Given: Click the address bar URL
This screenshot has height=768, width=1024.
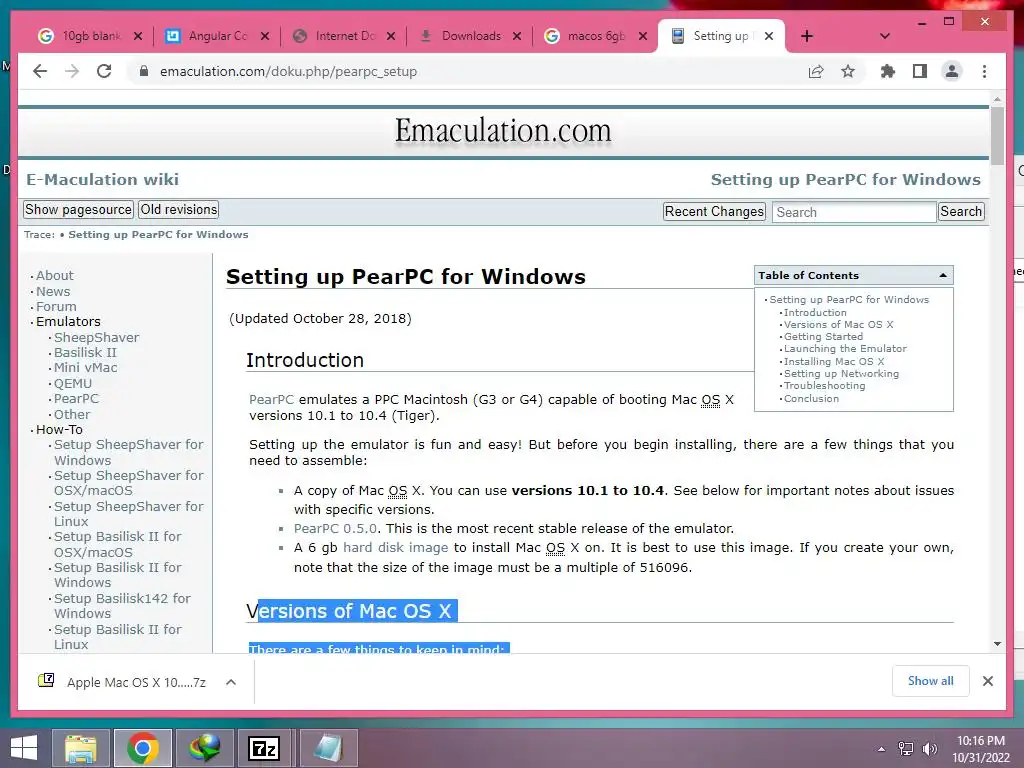Looking at the screenshot, I should (288, 71).
